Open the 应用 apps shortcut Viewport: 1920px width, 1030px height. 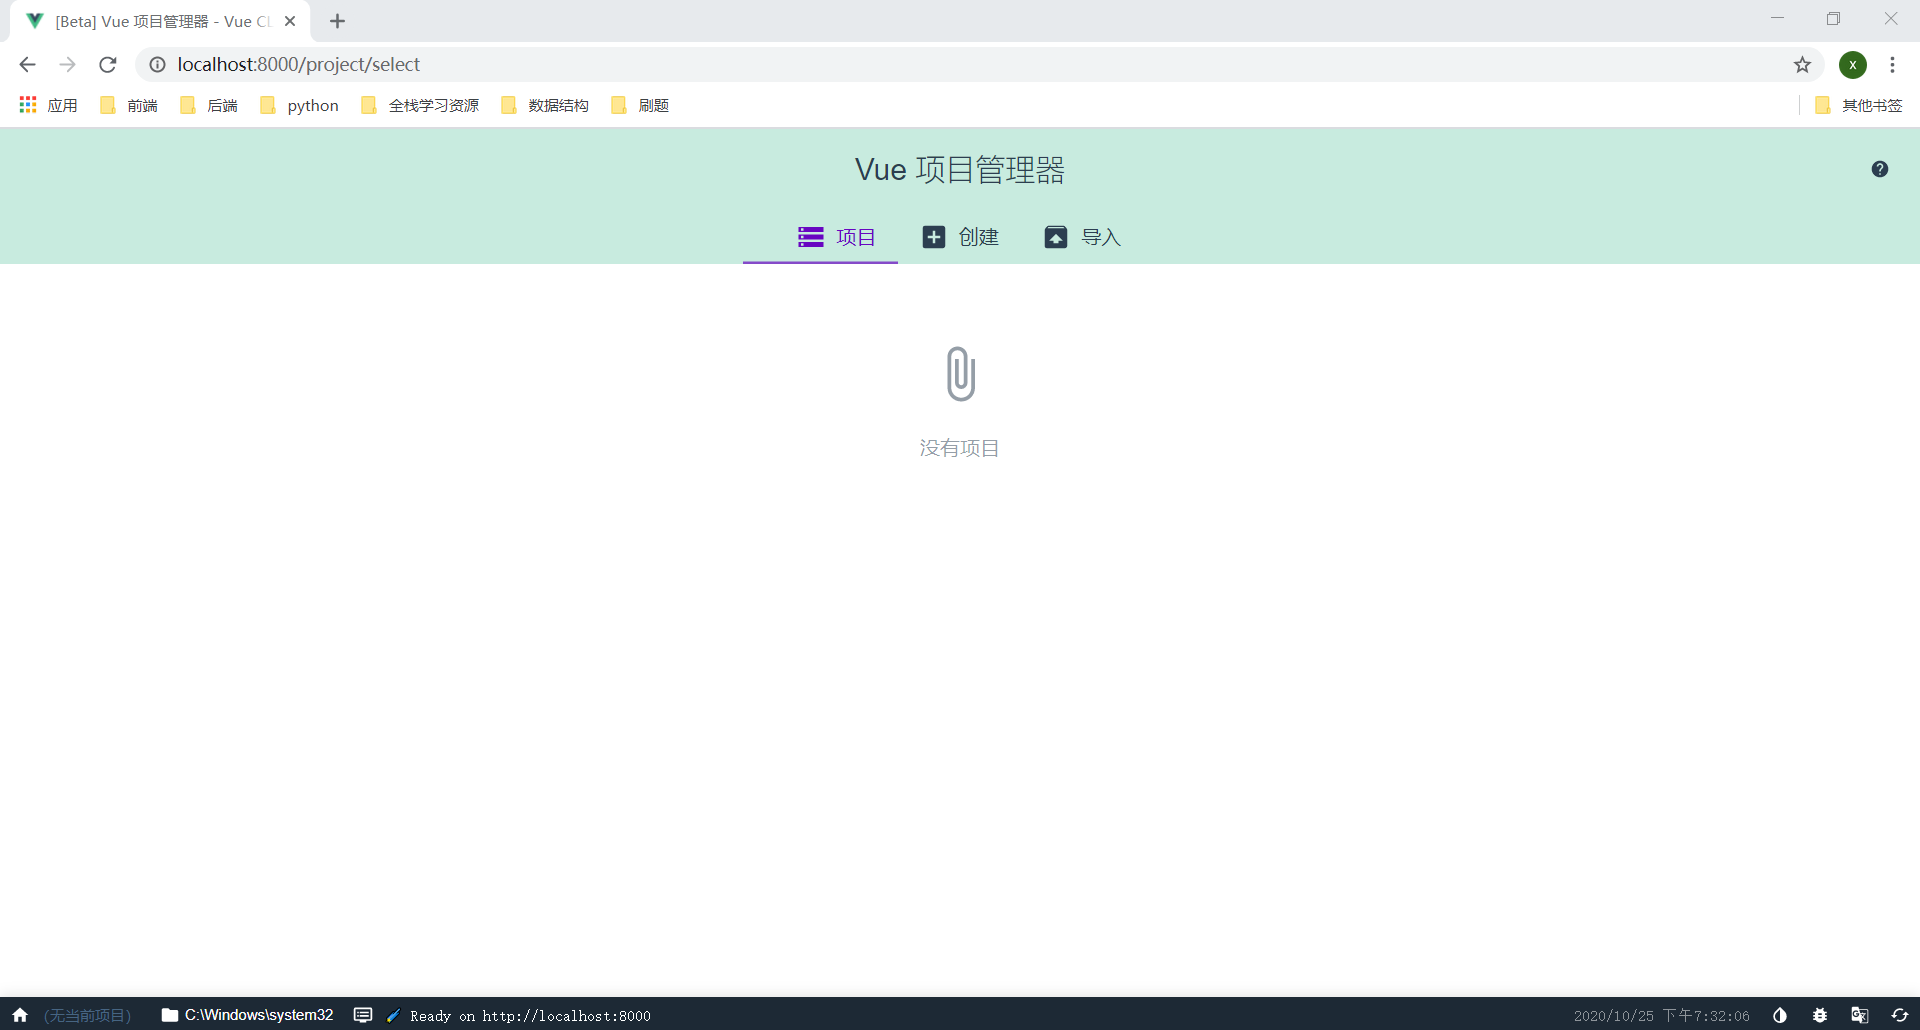pyautogui.click(x=48, y=105)
